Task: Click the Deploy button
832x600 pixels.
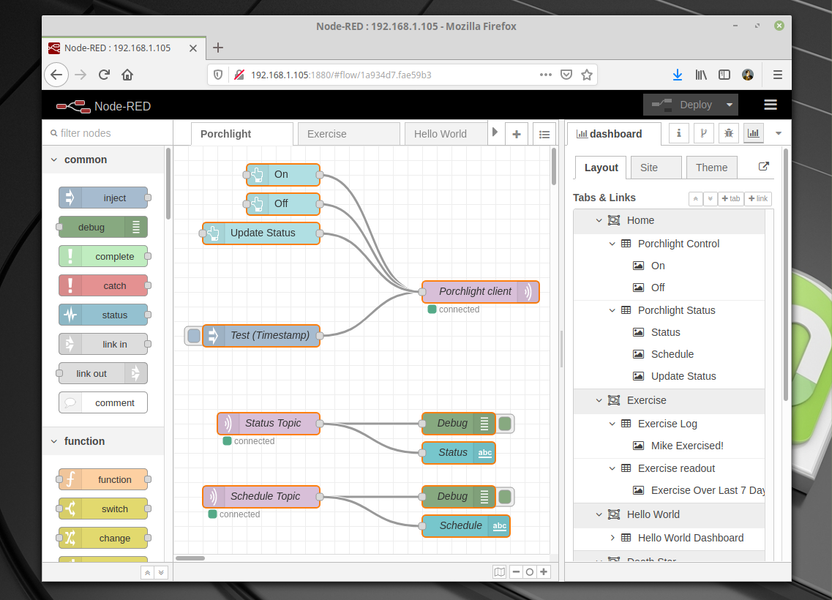Action: (x=691, y=104)
